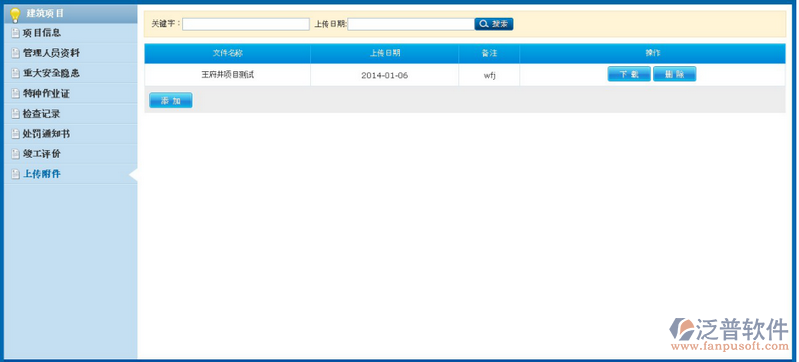Screen dimensions: 799x362
Task: Click the document icon beside 特种作业证
Action: coord(16,94)
